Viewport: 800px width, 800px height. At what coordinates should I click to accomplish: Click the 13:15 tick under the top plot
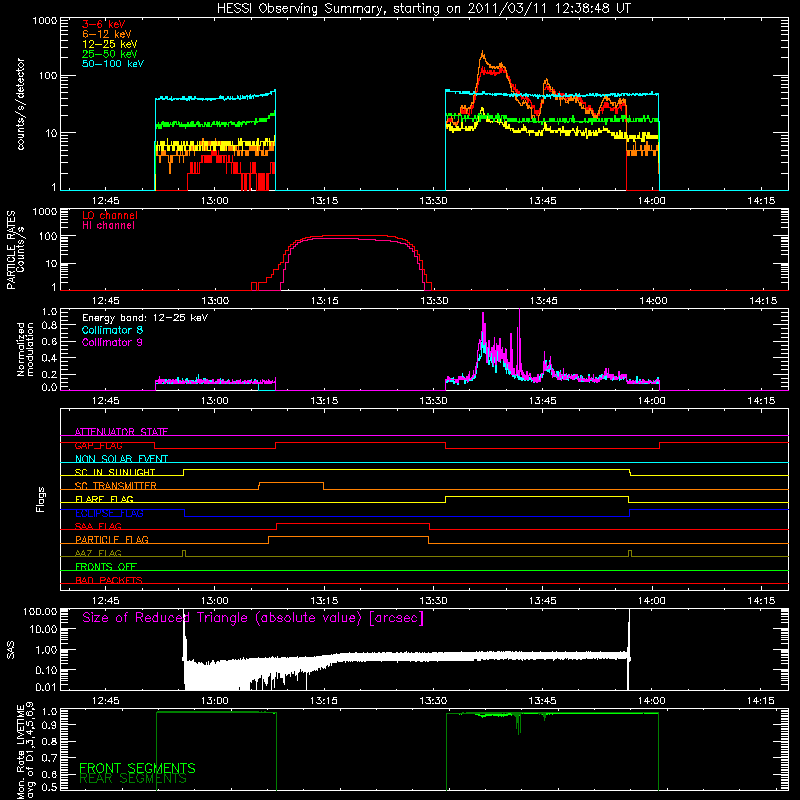click(324, 201)
